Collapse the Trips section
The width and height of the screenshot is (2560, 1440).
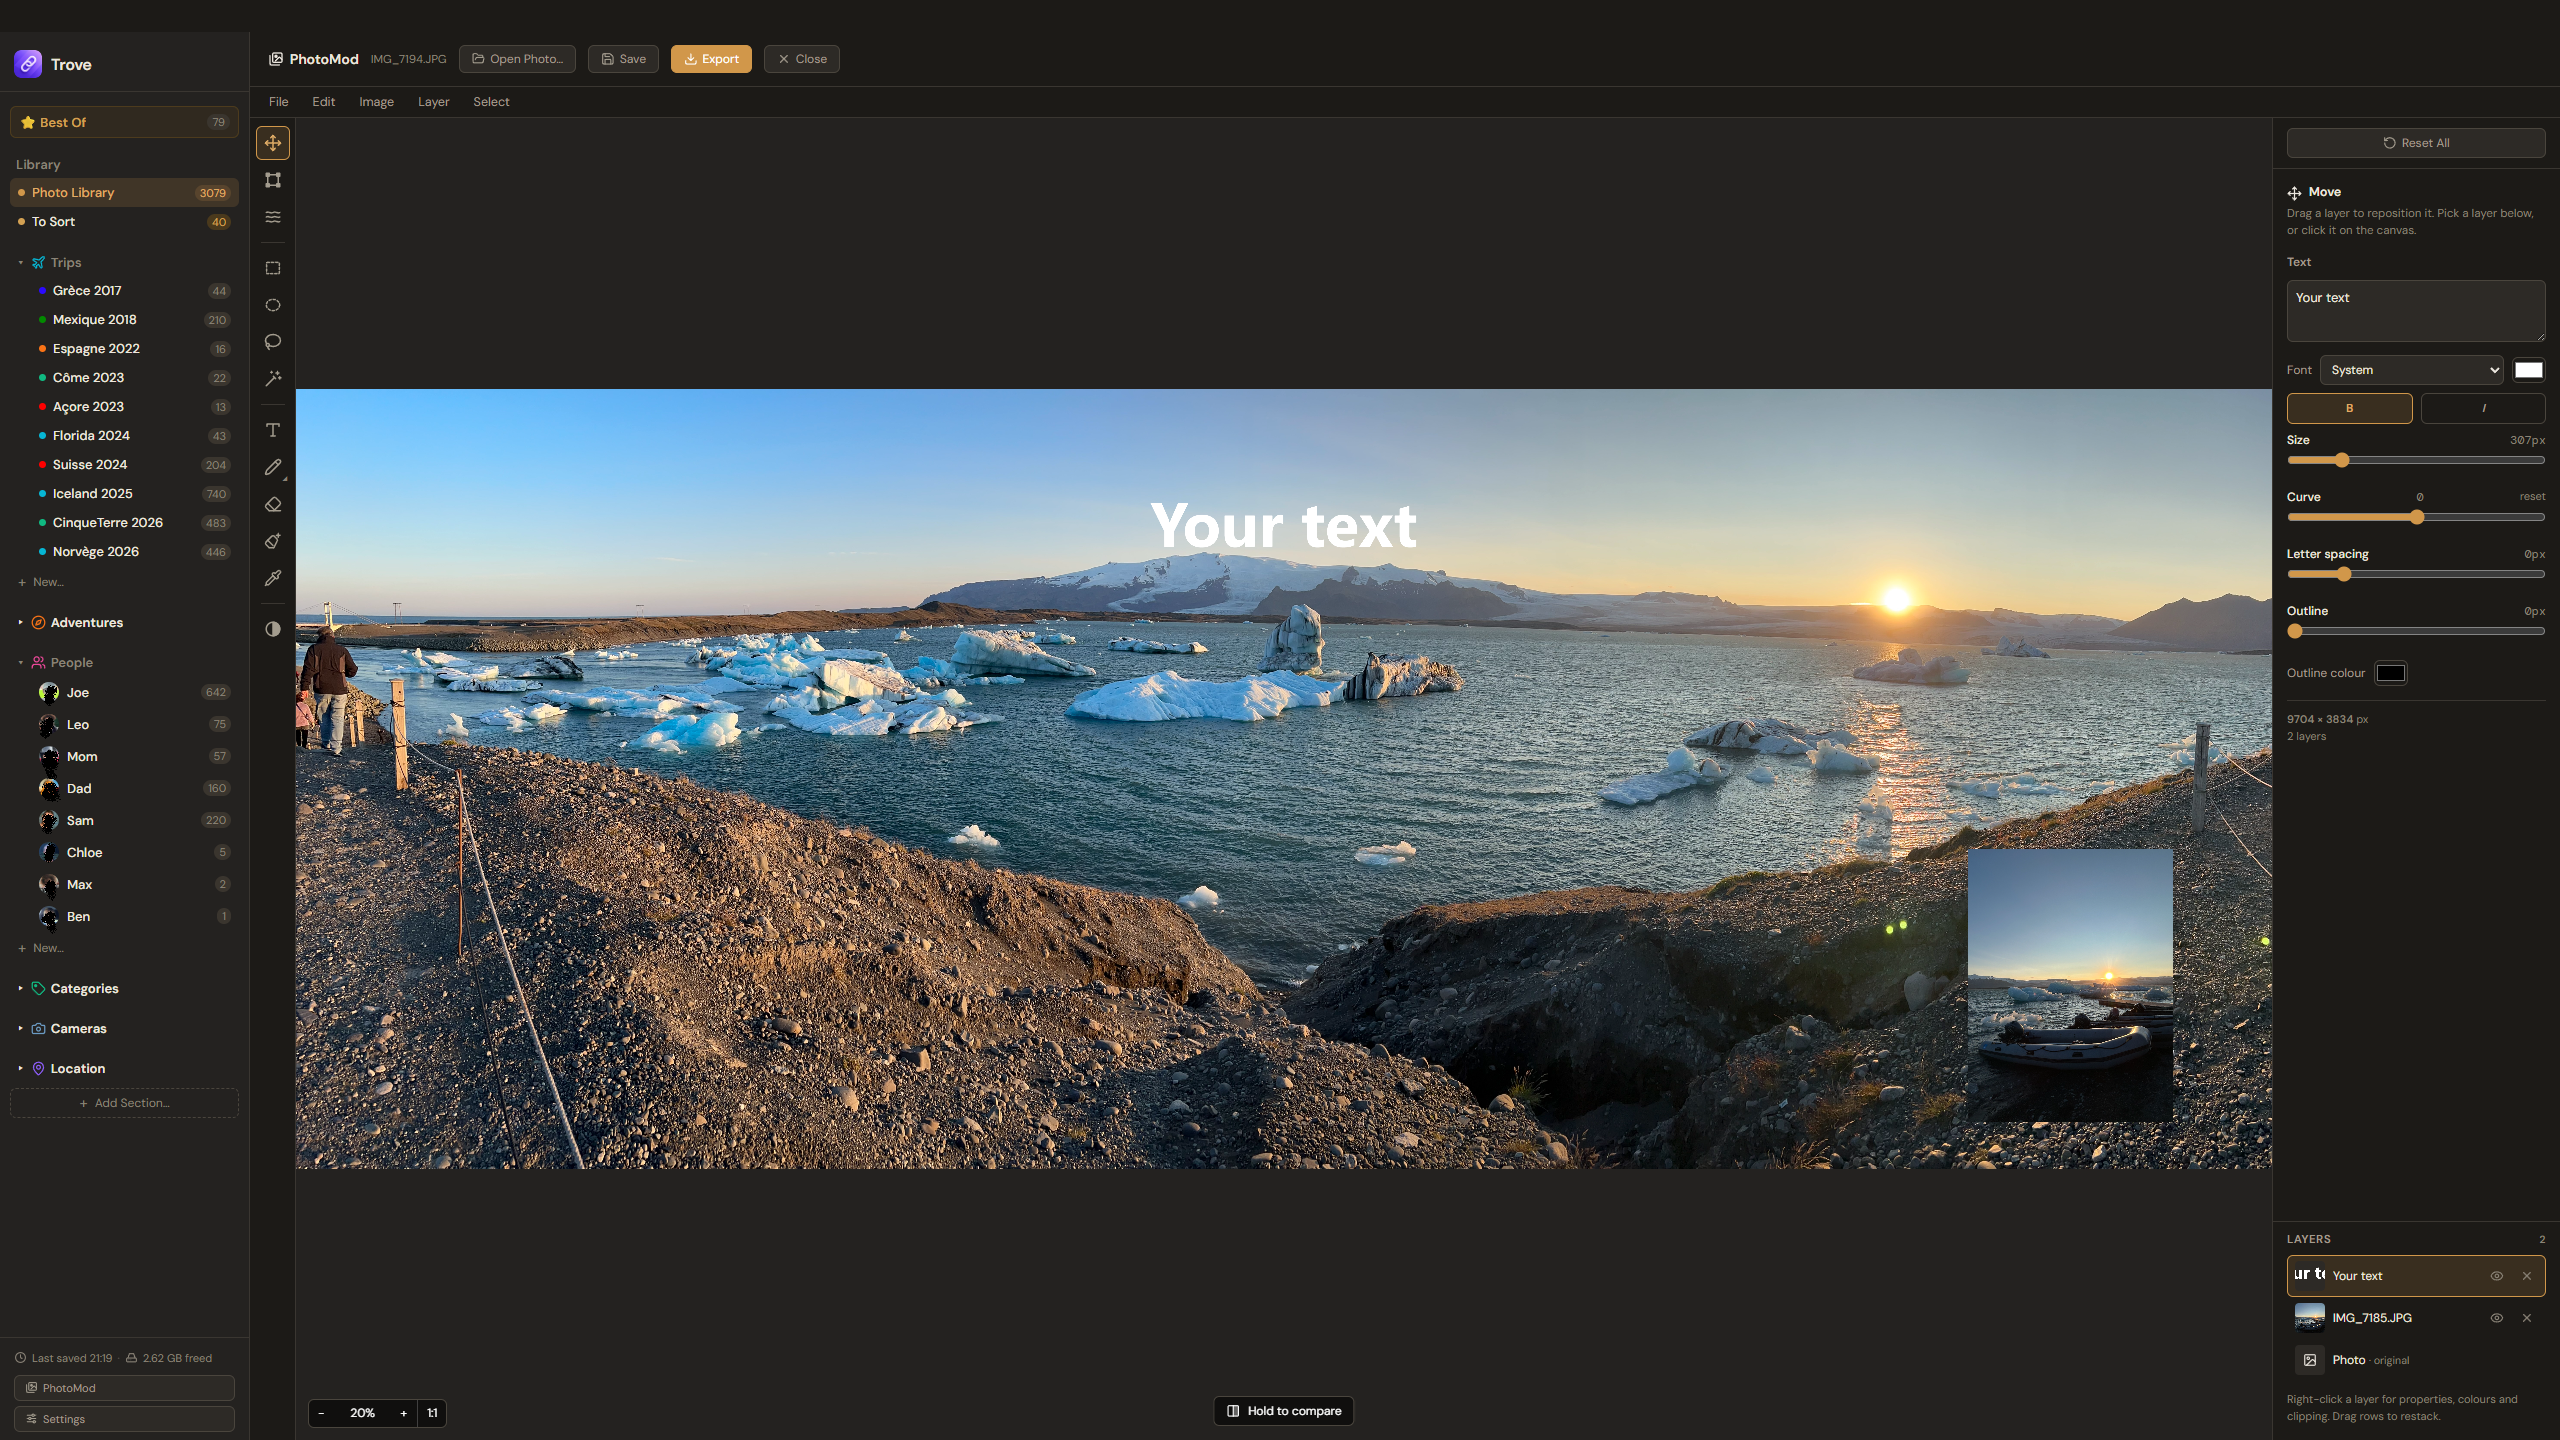coord(20,263)
